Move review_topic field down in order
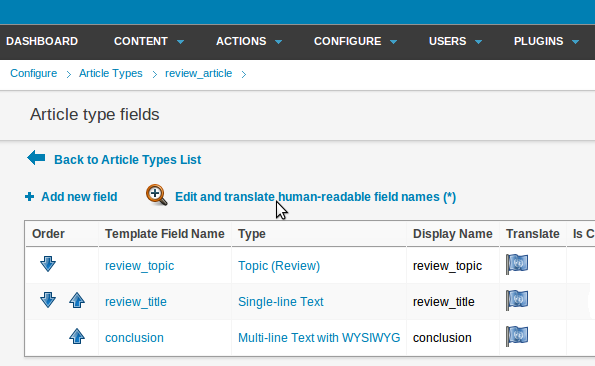The width and height of the screenshot is (595, 366). (x=48, y=264)
